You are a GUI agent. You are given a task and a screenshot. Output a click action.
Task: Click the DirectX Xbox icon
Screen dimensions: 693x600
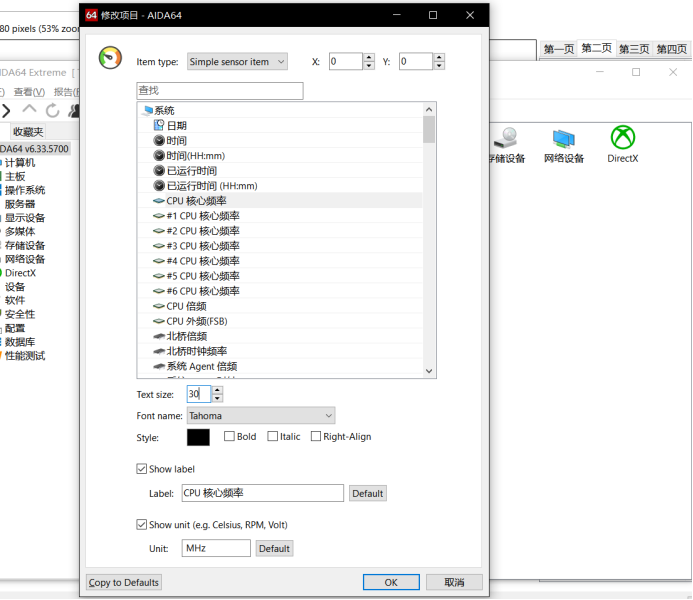[x=623, y=139]
